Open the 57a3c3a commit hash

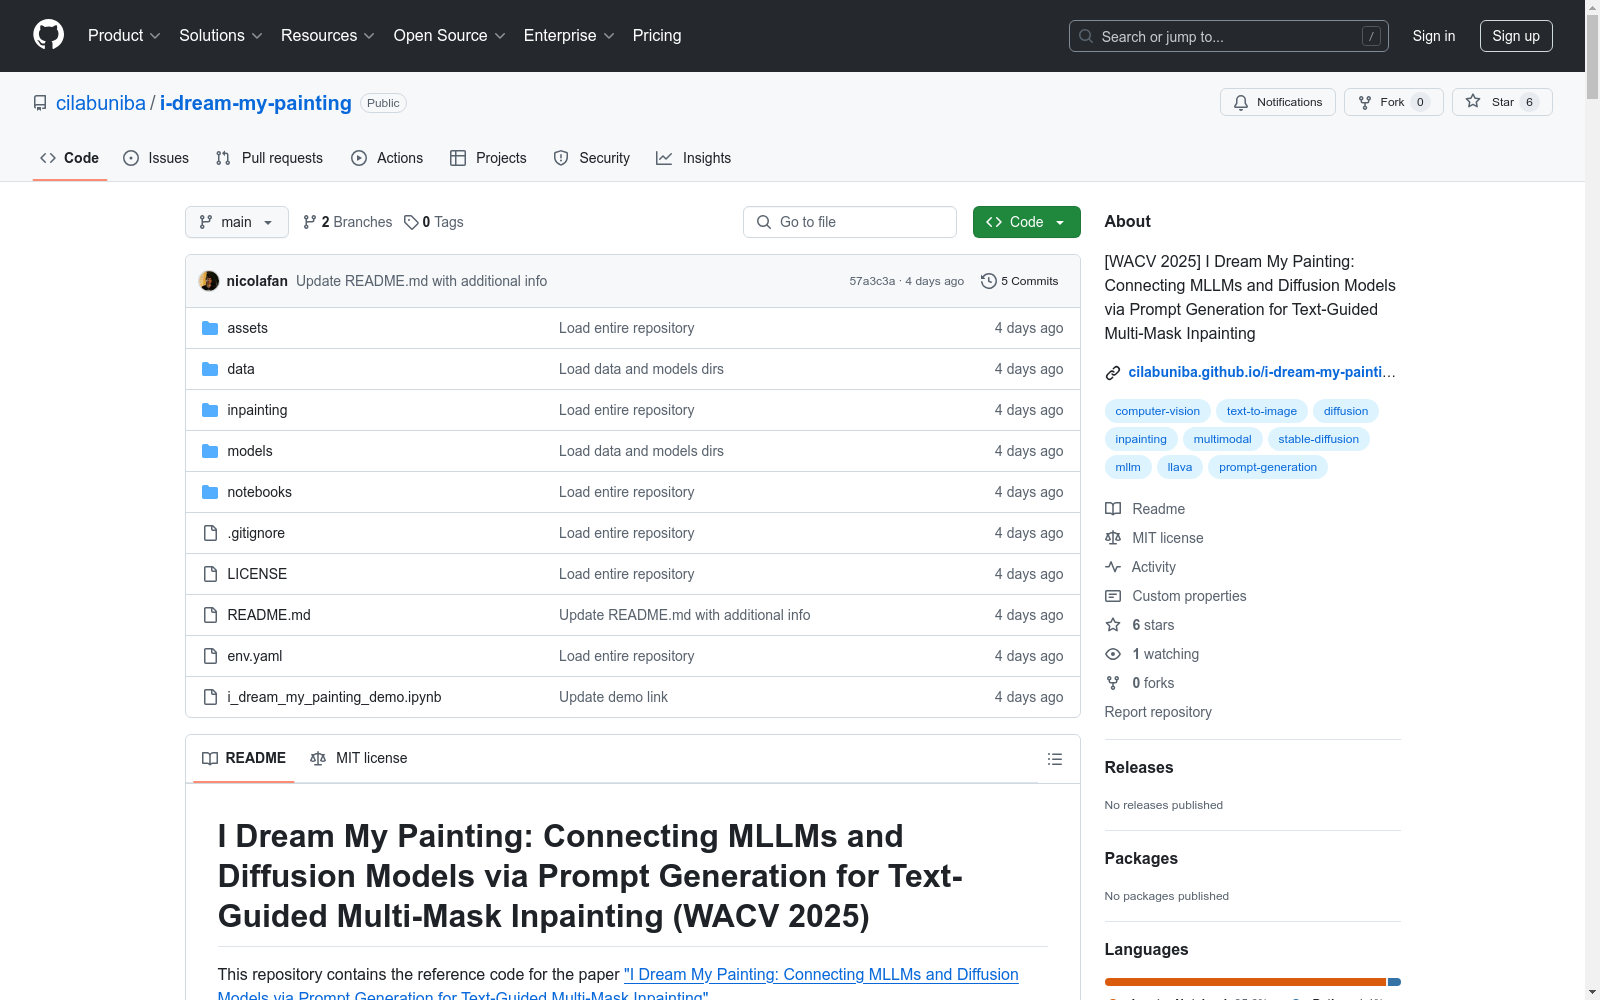point(872,281)
